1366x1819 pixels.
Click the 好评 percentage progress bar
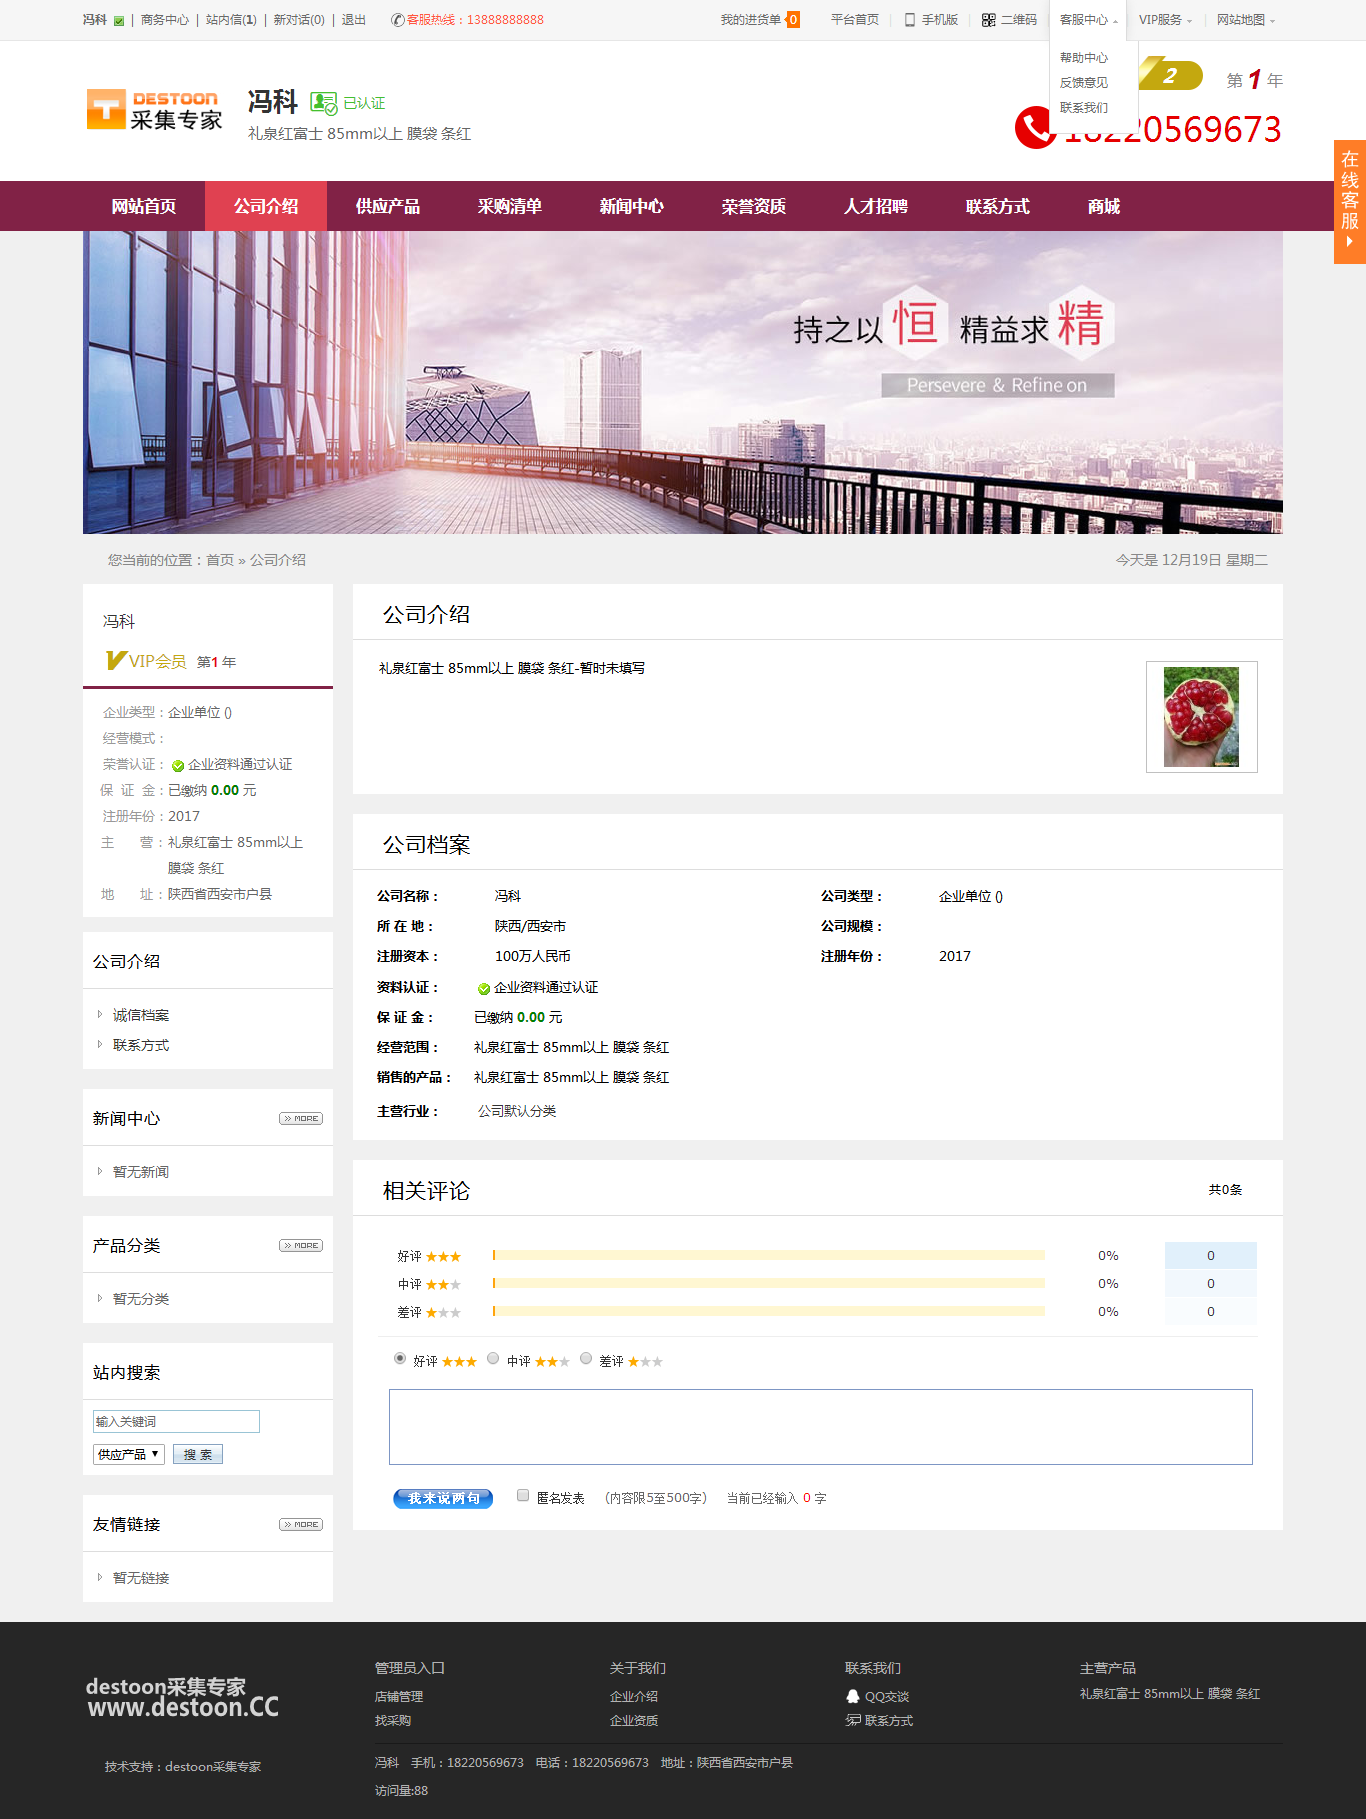pyautogui.click(x=768, y=1255)
